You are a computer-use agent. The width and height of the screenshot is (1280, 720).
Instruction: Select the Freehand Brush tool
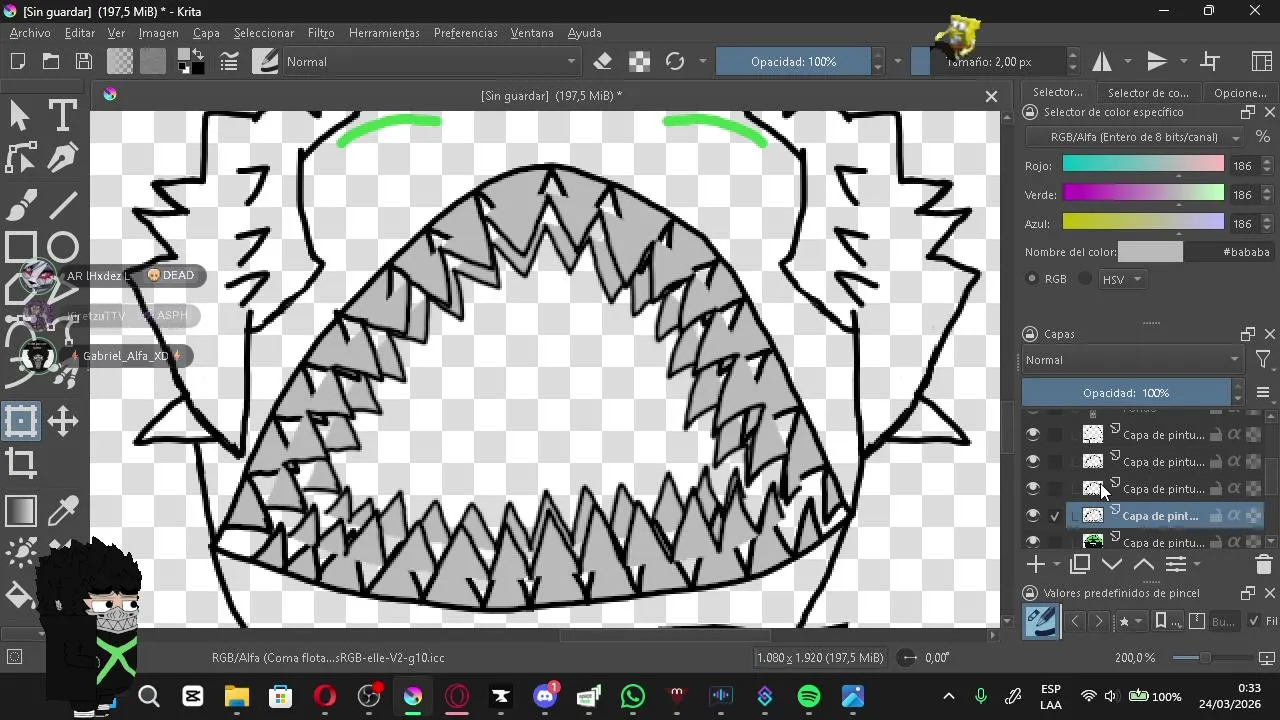(x=20, y=204)
